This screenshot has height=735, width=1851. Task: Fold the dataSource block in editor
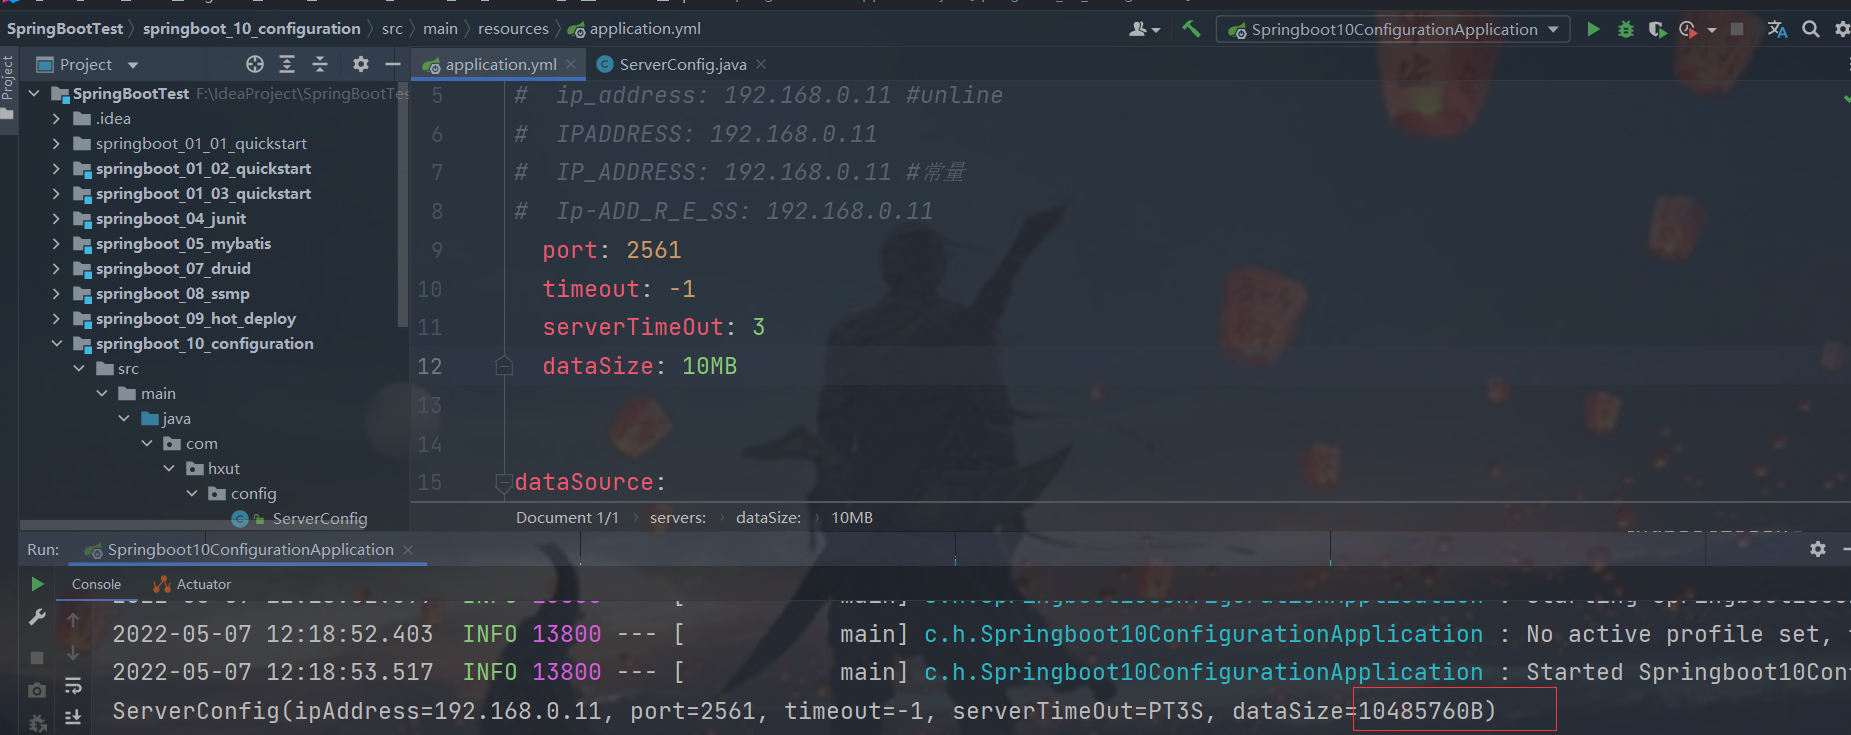point(504,483)
